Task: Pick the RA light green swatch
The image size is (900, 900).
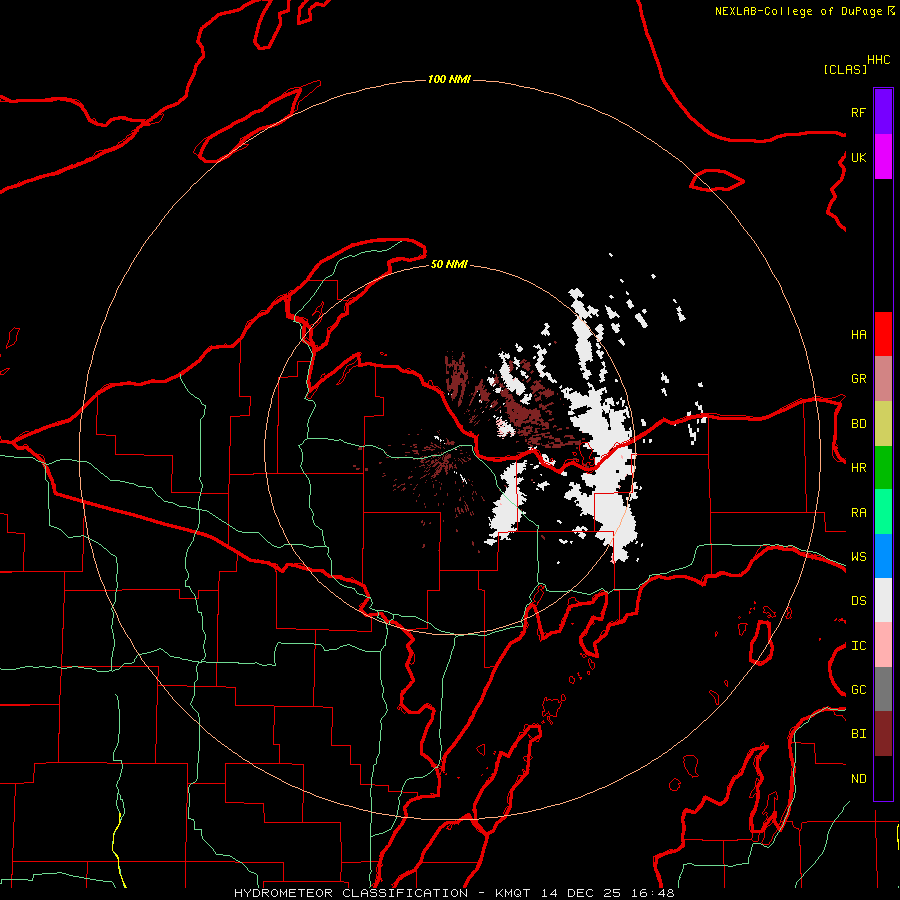Action: [883, 512]
